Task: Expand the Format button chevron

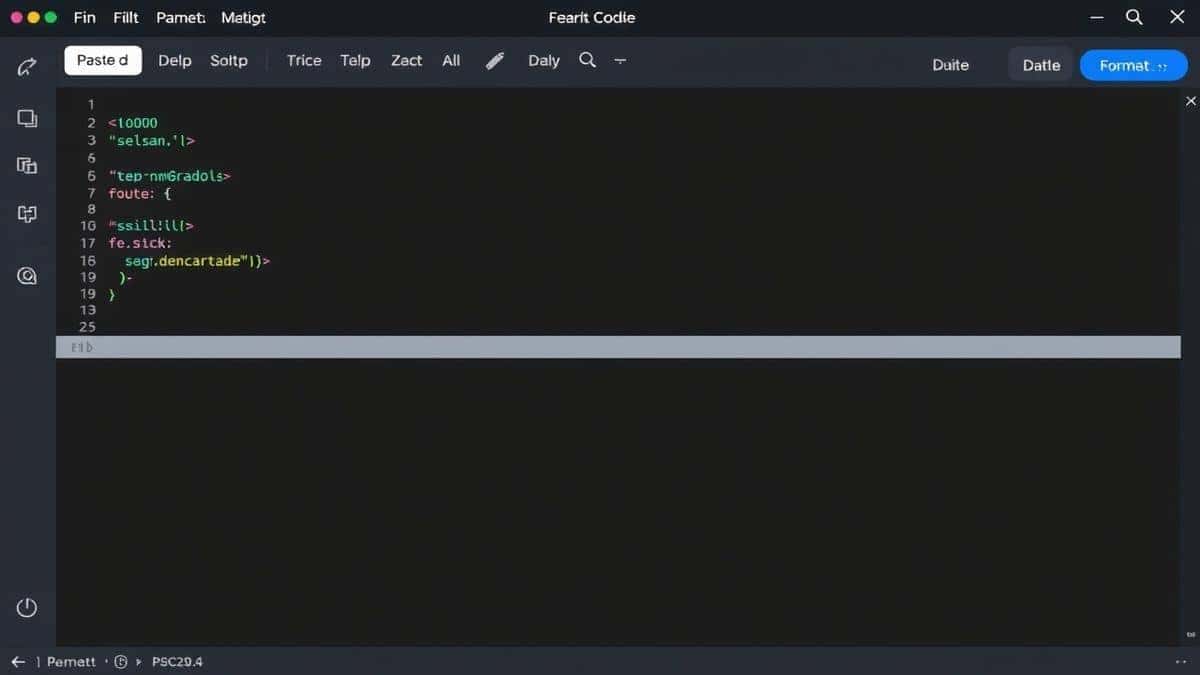Action: [x=1161, y=65]
